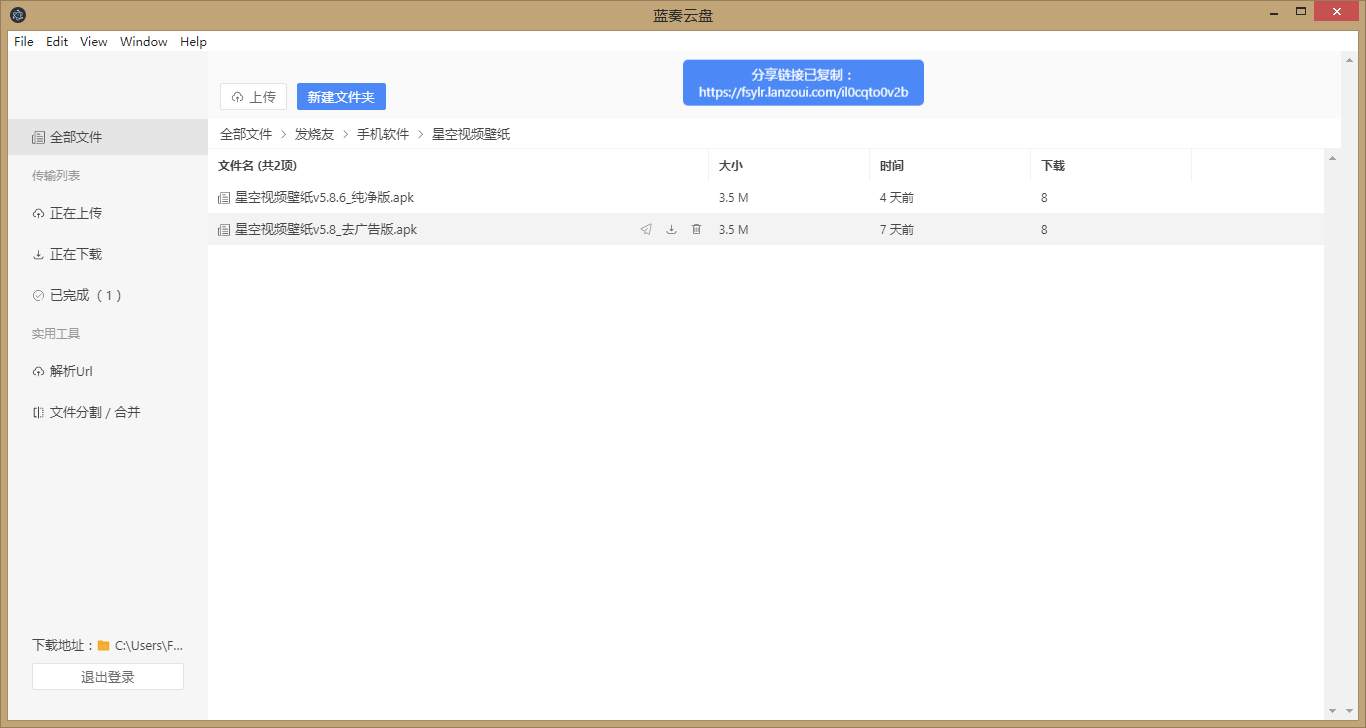Click file icon beside 星空视频壁纸v5.8_去广告版.apk
The image size is (1366, 728).
(224, 230)
